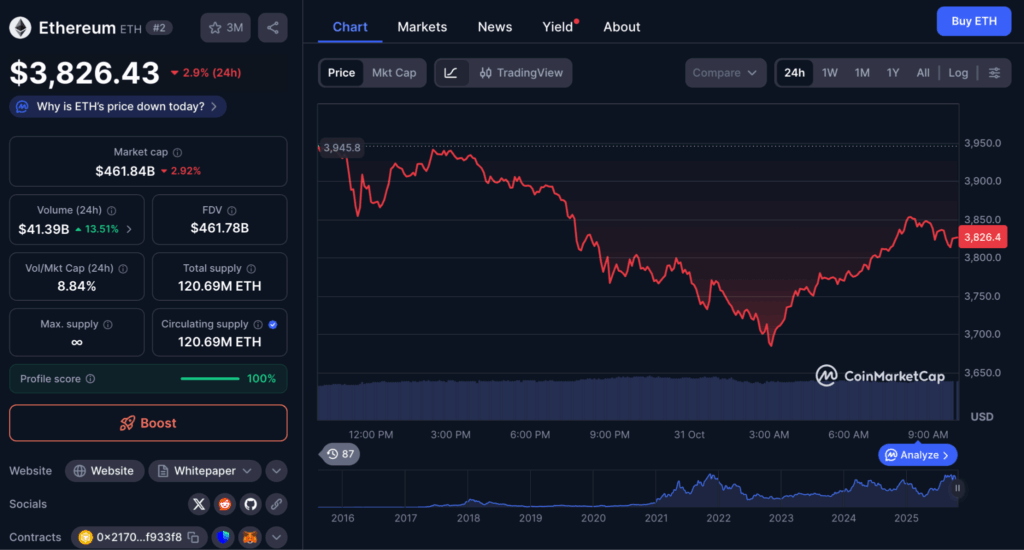
Task: Click the Buy ETH button
Action: point(973,21)
